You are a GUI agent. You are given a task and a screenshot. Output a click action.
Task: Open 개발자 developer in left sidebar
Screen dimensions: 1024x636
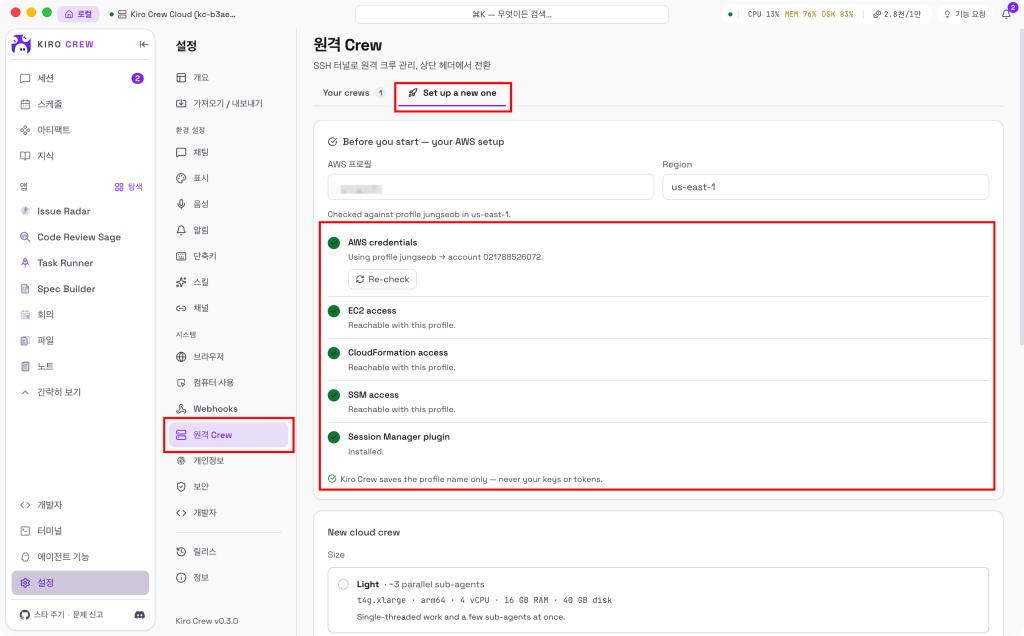(80, 505)
